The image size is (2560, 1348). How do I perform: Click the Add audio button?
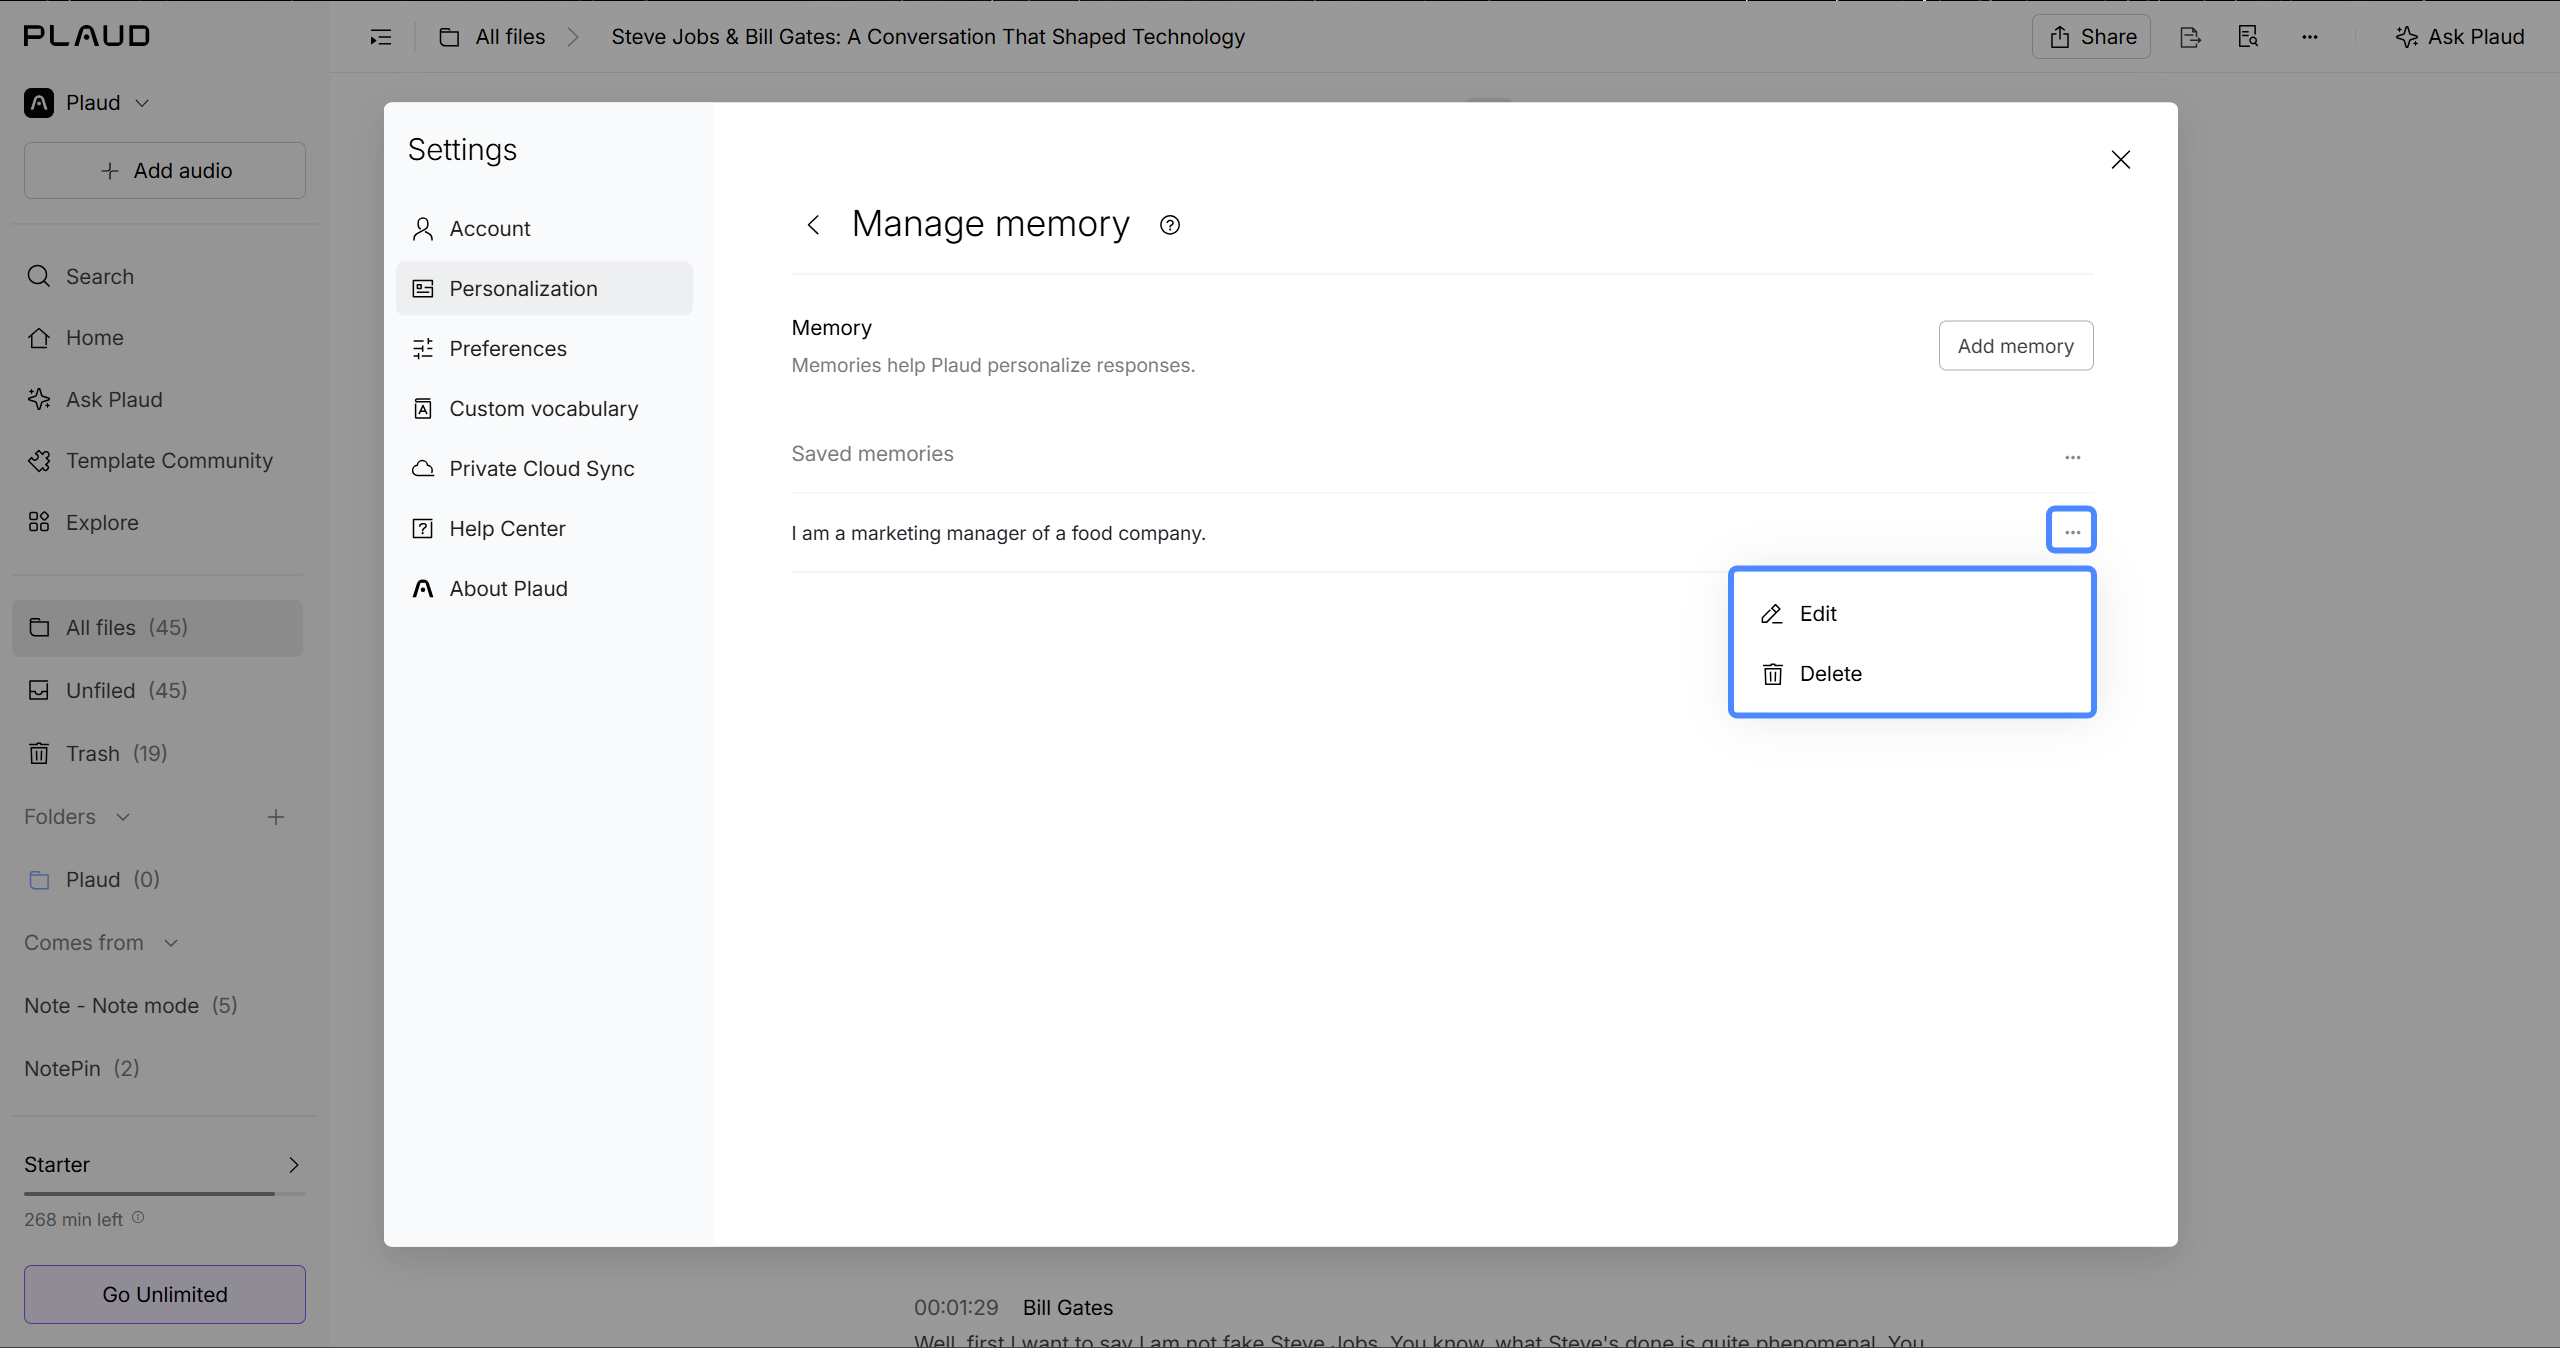point(165,171)
